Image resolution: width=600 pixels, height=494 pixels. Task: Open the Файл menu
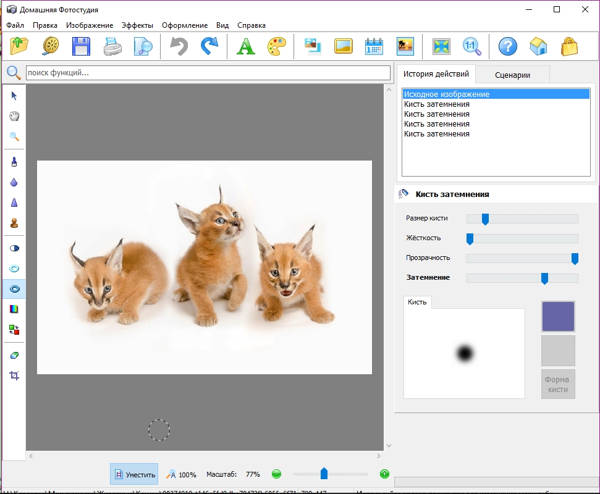[15, 25]
